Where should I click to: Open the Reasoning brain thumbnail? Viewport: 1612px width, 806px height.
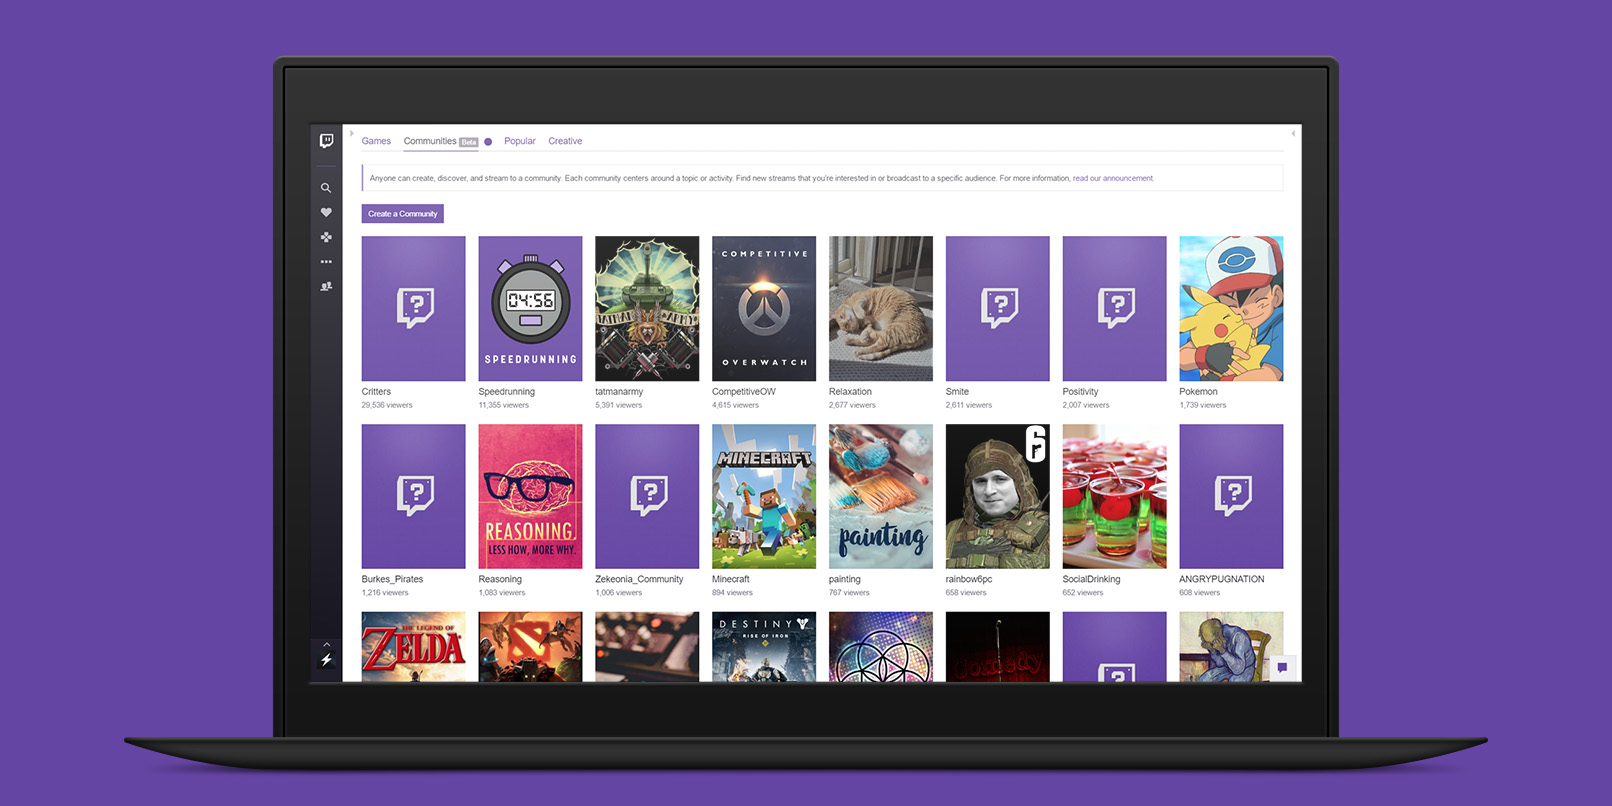[530, 496]
